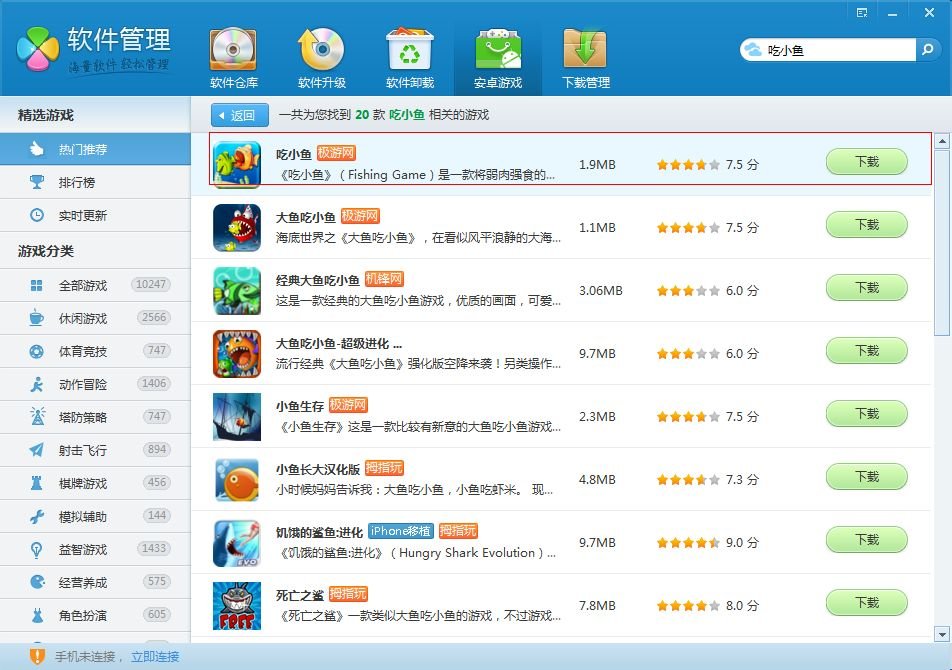Viewport: 952px width, 670px height.
Task: Click the scrollbar up arrow
Action: 942,141
